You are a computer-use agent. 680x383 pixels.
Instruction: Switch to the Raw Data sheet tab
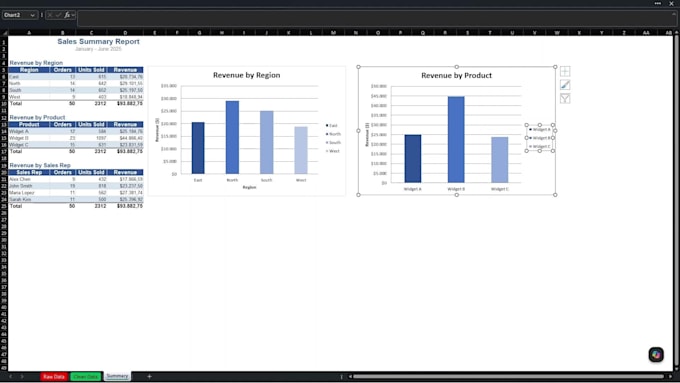54,376
